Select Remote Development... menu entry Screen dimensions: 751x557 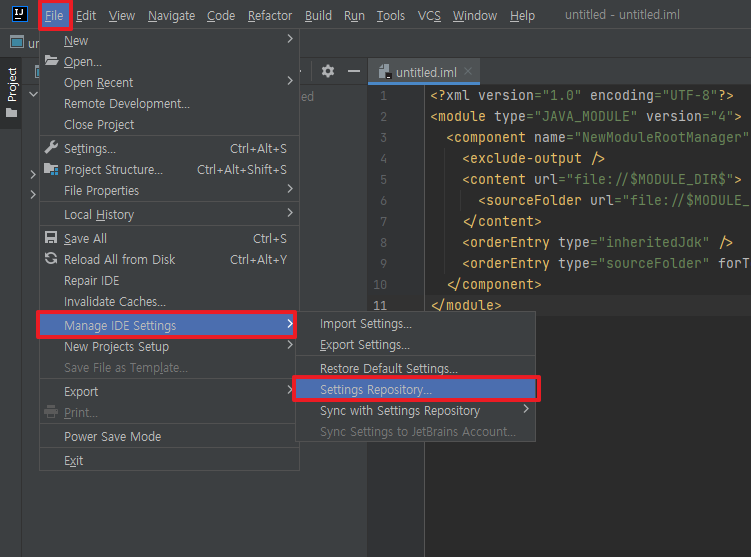[169, 103]
